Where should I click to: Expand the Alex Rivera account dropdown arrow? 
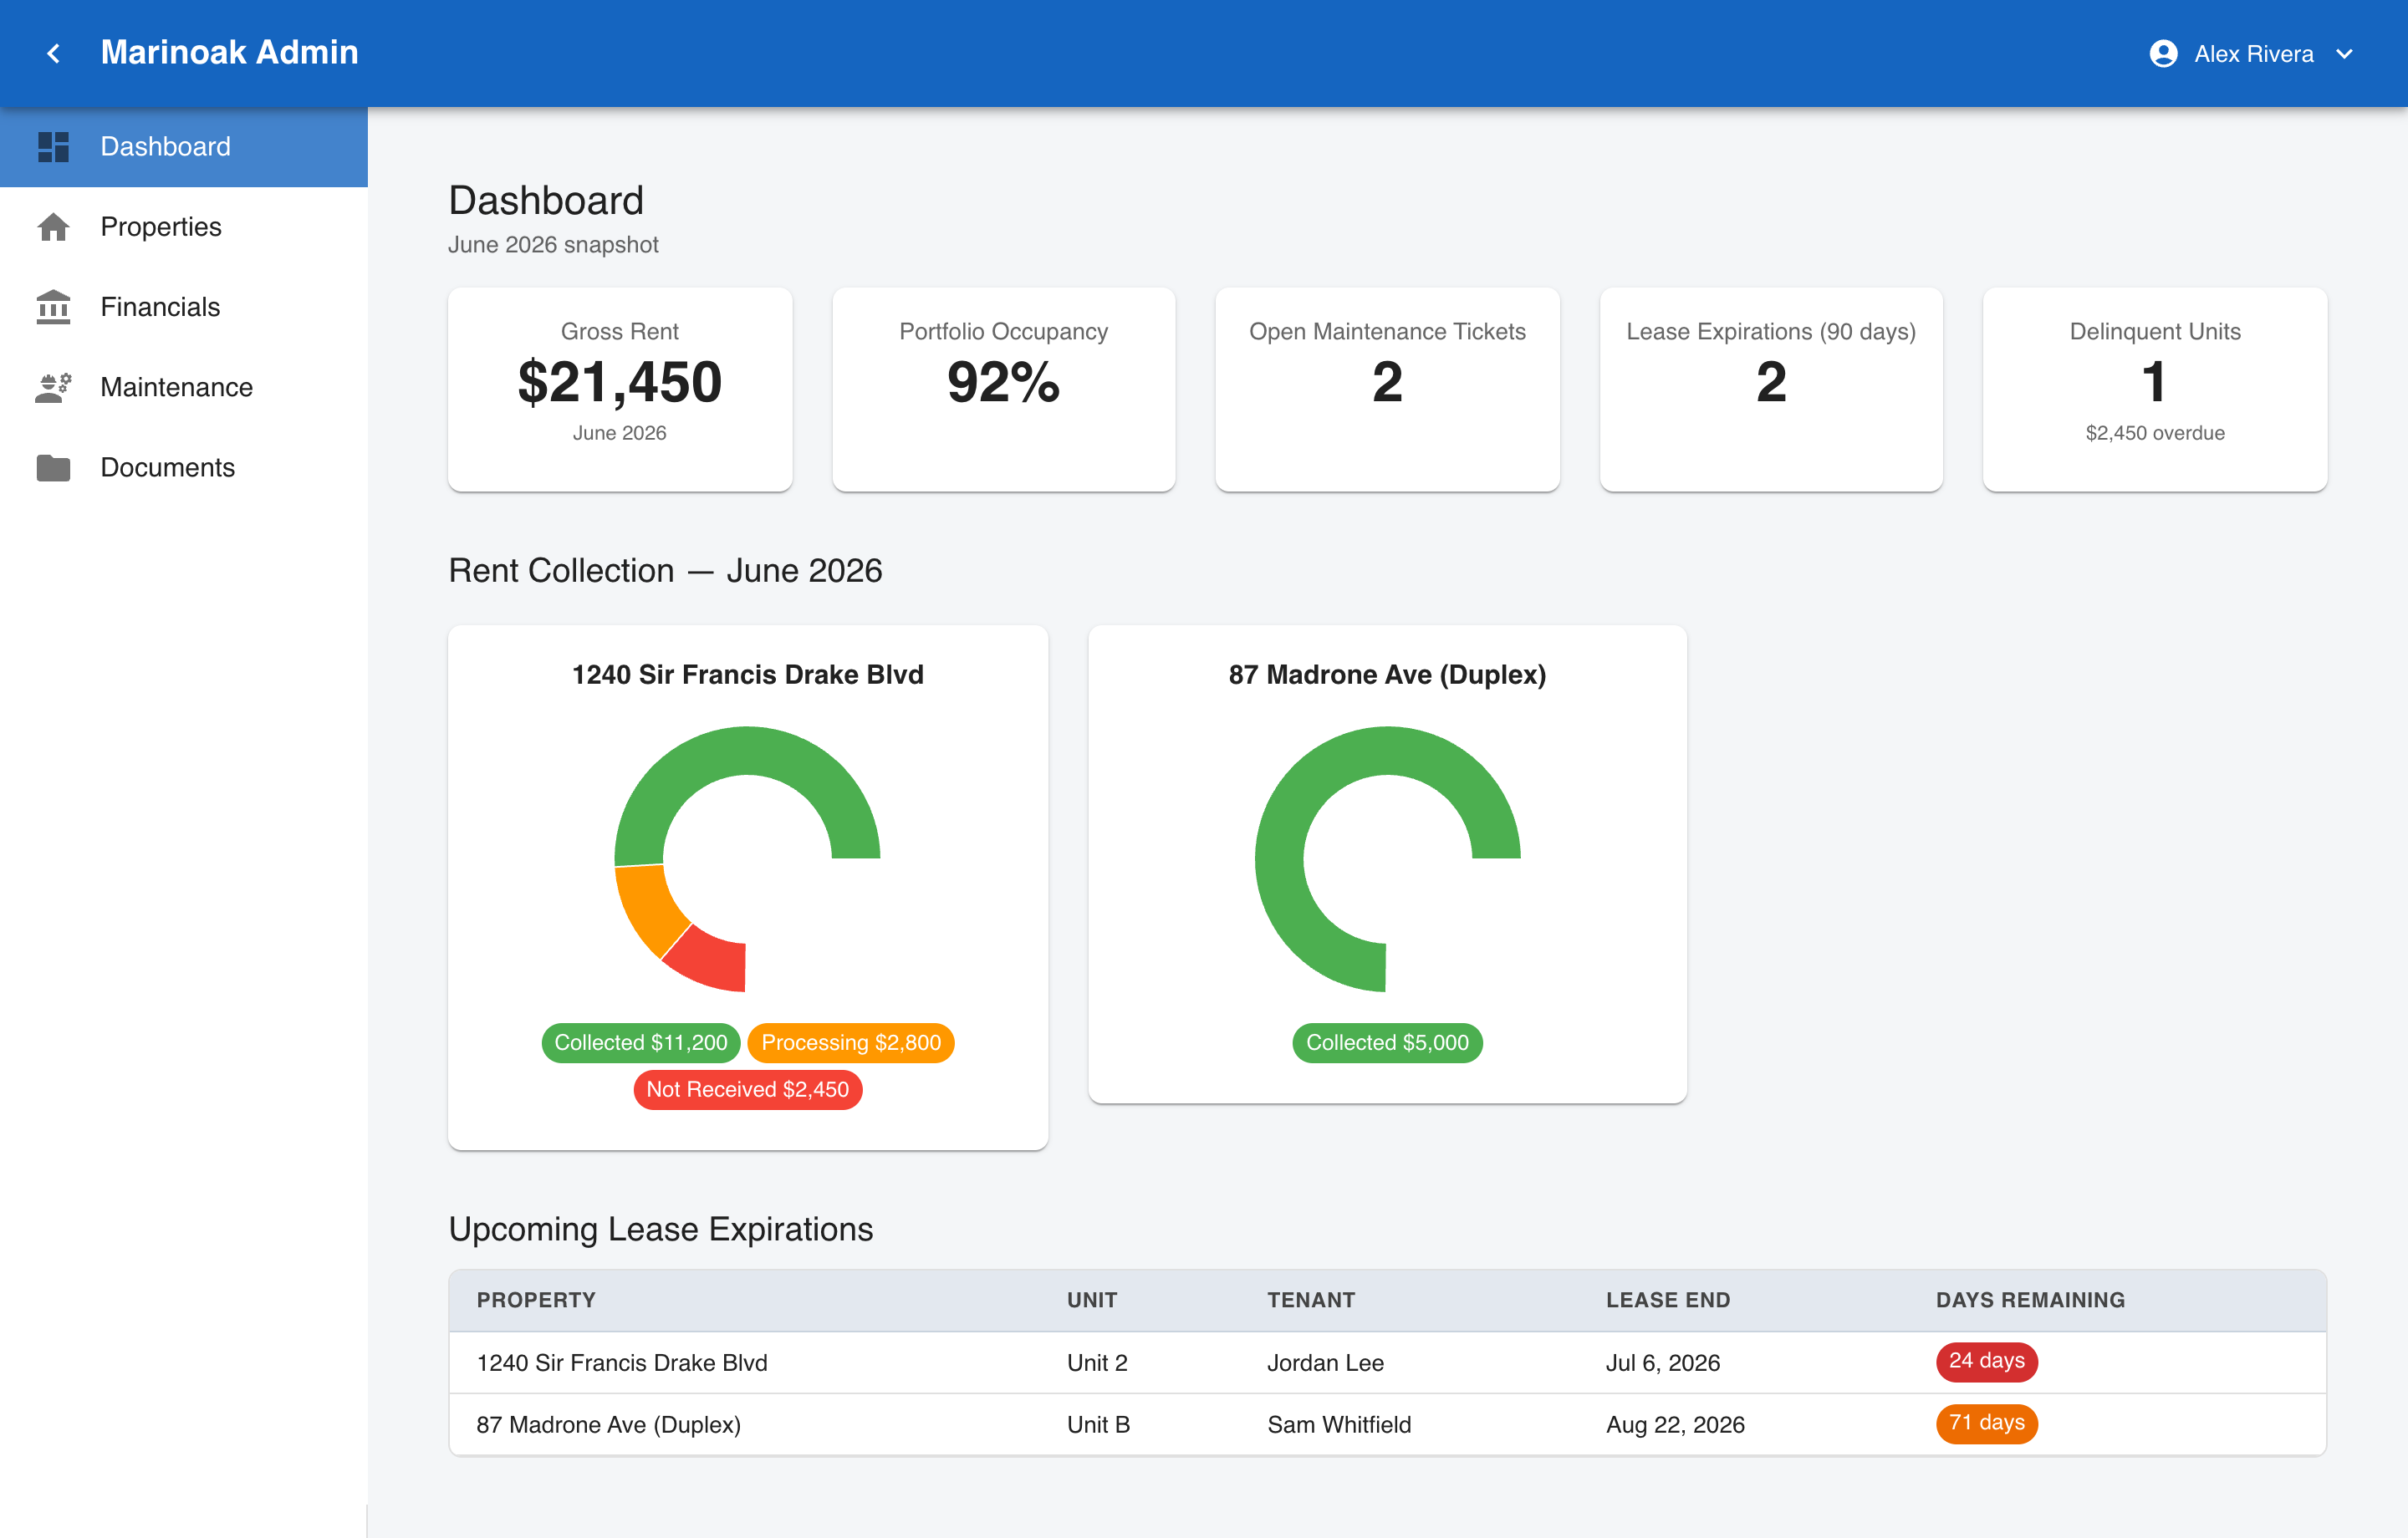click(2344, 54)
